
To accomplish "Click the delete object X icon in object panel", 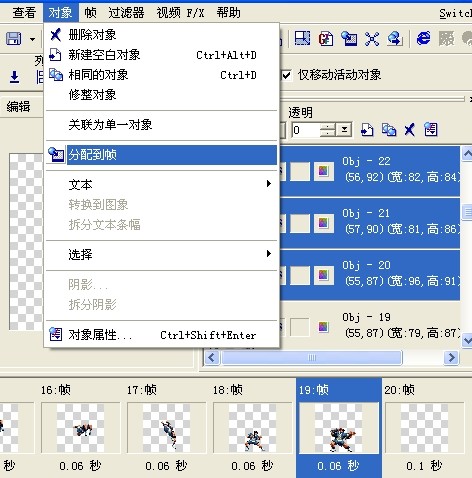I will coord(410,130).
